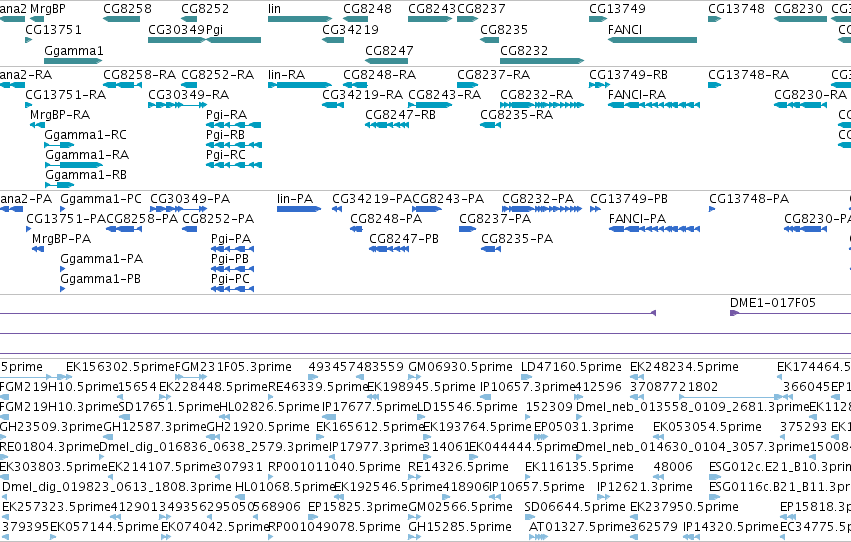Viewport: 851px width, 542px height.
Task: Select transcript CG8232-RA
Action: 542,105
